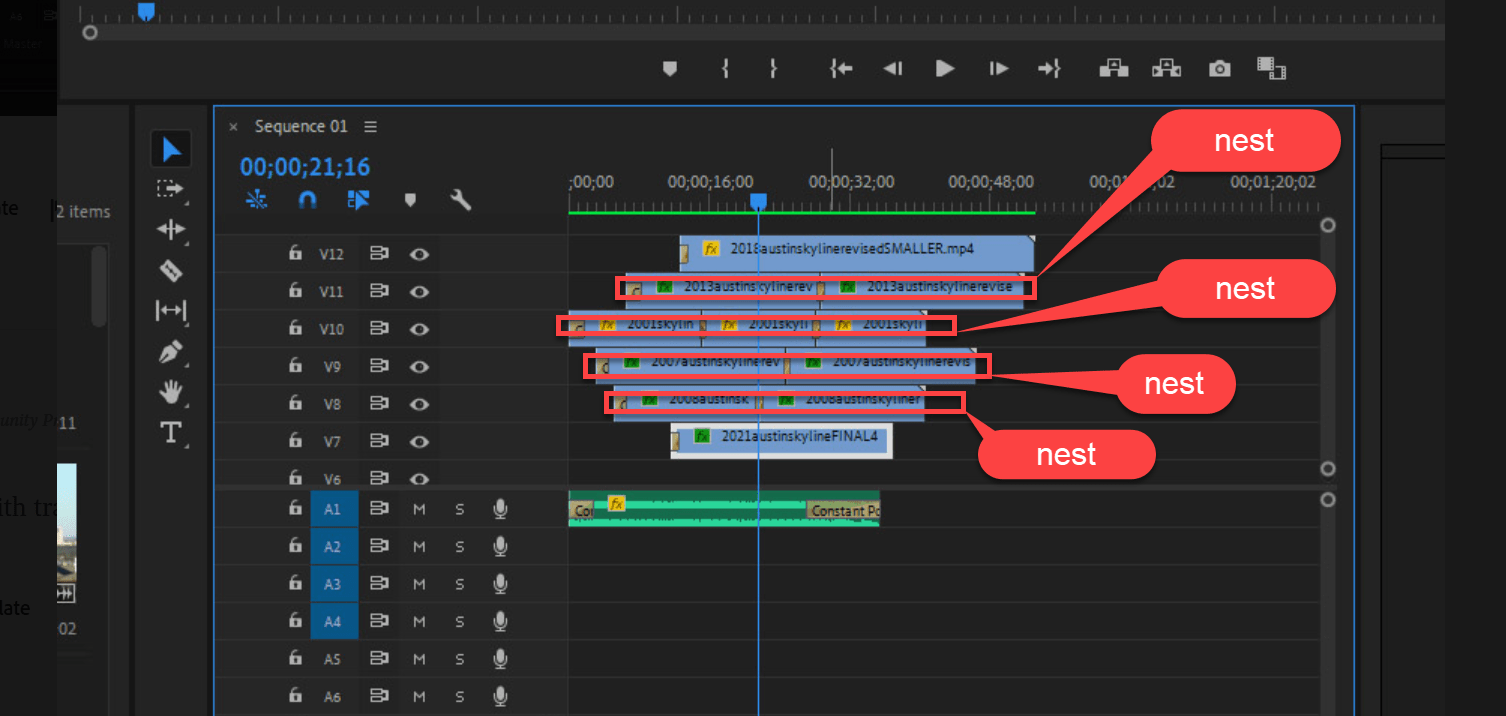Viewport: 1506px width, 716px height.
Task: Select the 2021austinskylineFINAL4 clip on V7
Action: (x=780, y=440)
